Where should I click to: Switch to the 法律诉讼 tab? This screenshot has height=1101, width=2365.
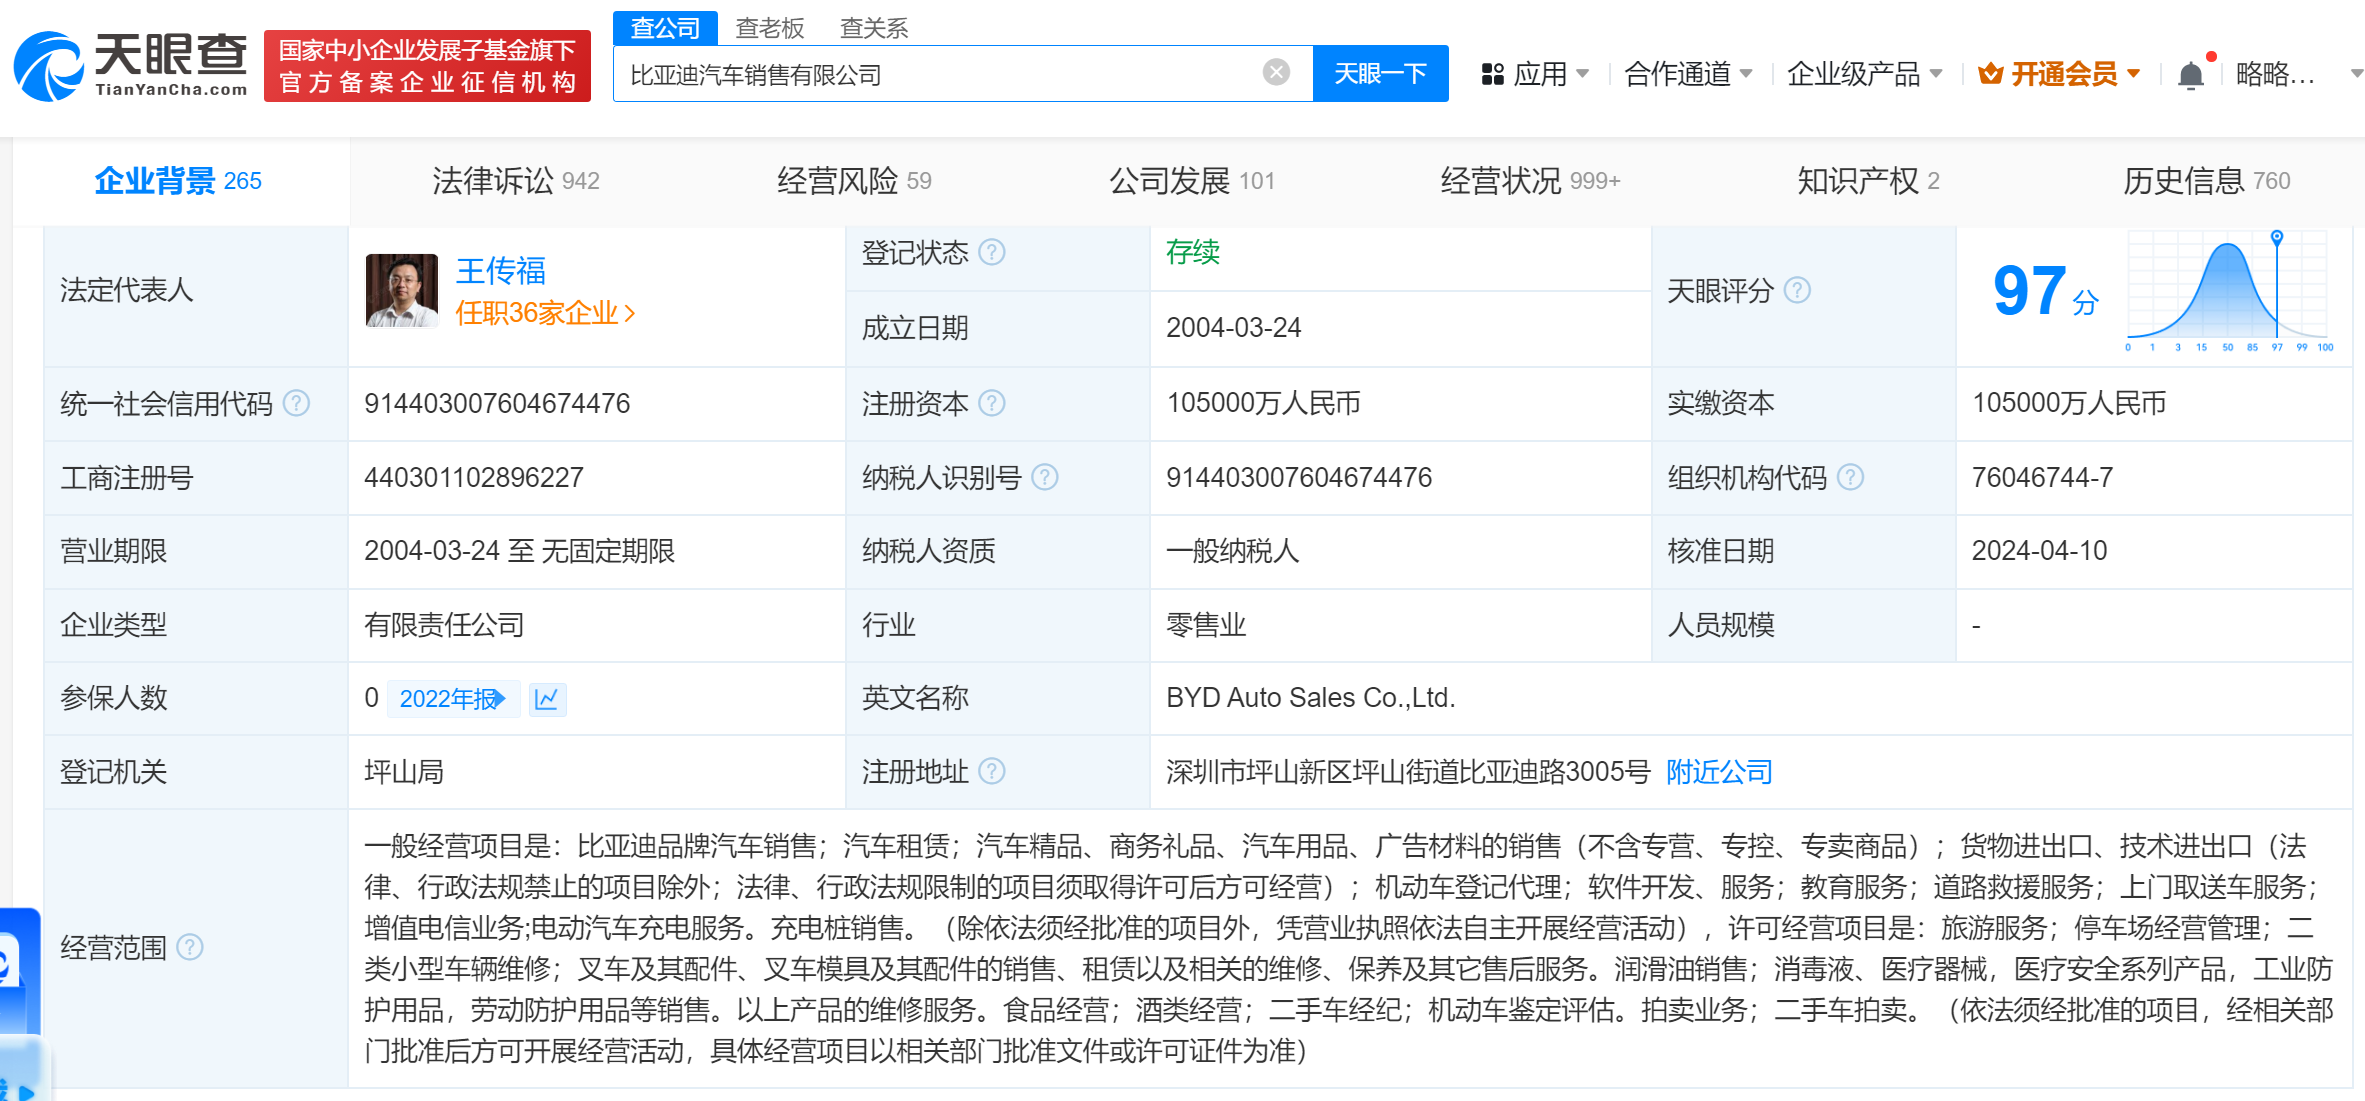pos(514,181)
